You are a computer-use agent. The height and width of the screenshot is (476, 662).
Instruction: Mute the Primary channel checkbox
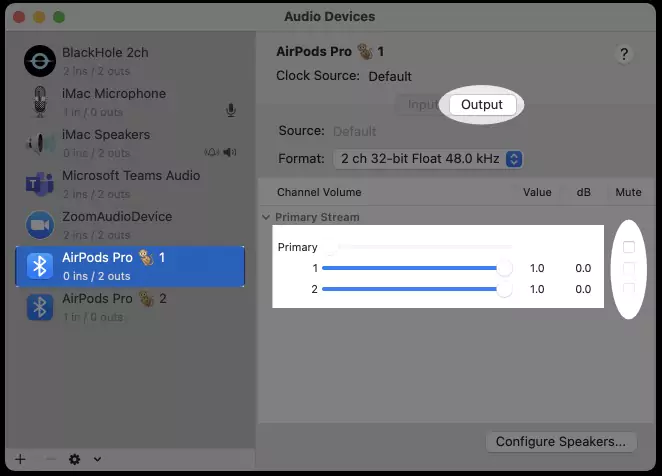pyautogui.click(x=629, y=247)
